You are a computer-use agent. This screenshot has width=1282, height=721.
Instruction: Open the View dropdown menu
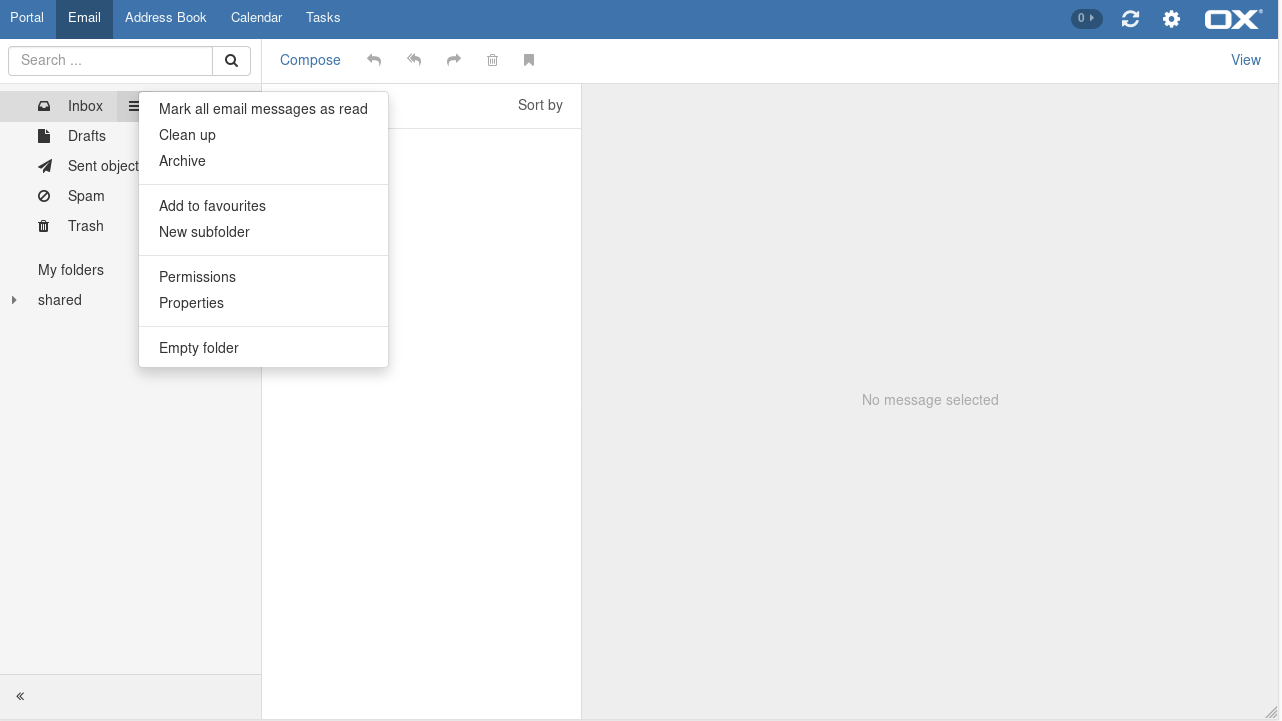(x=1245, y=60)
